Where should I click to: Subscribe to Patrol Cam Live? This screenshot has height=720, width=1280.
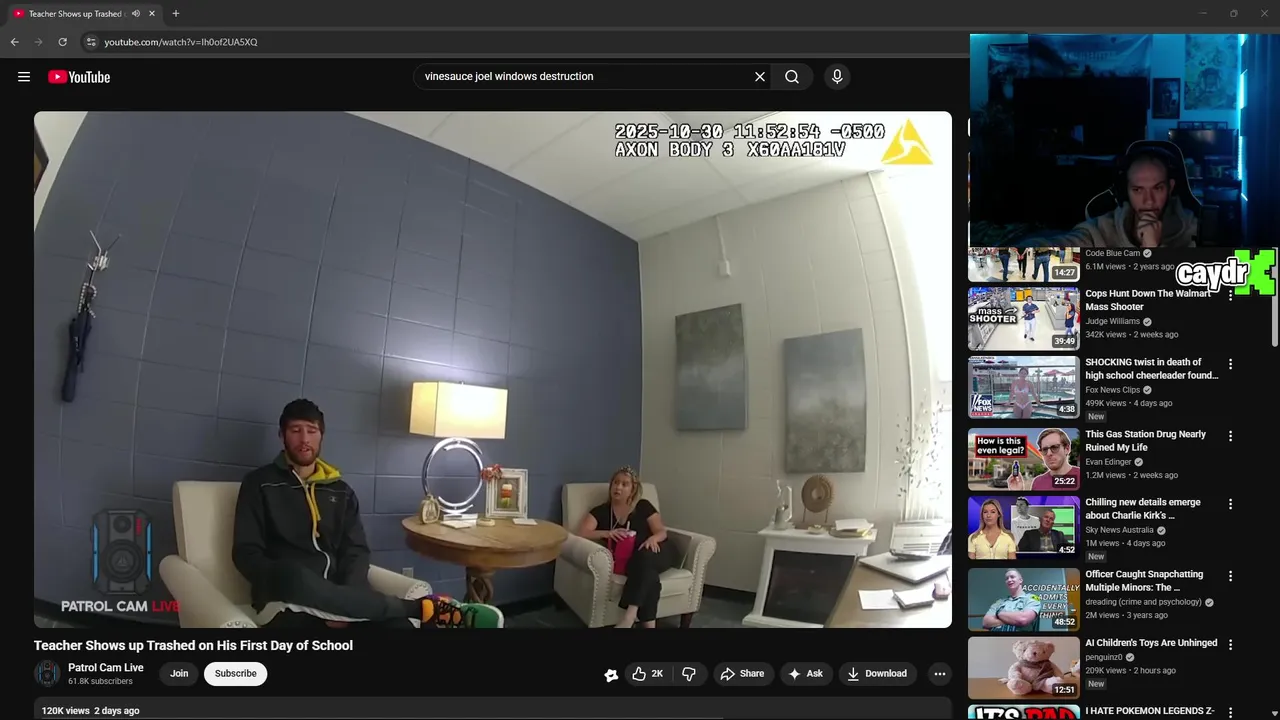[x=236, y=674]
